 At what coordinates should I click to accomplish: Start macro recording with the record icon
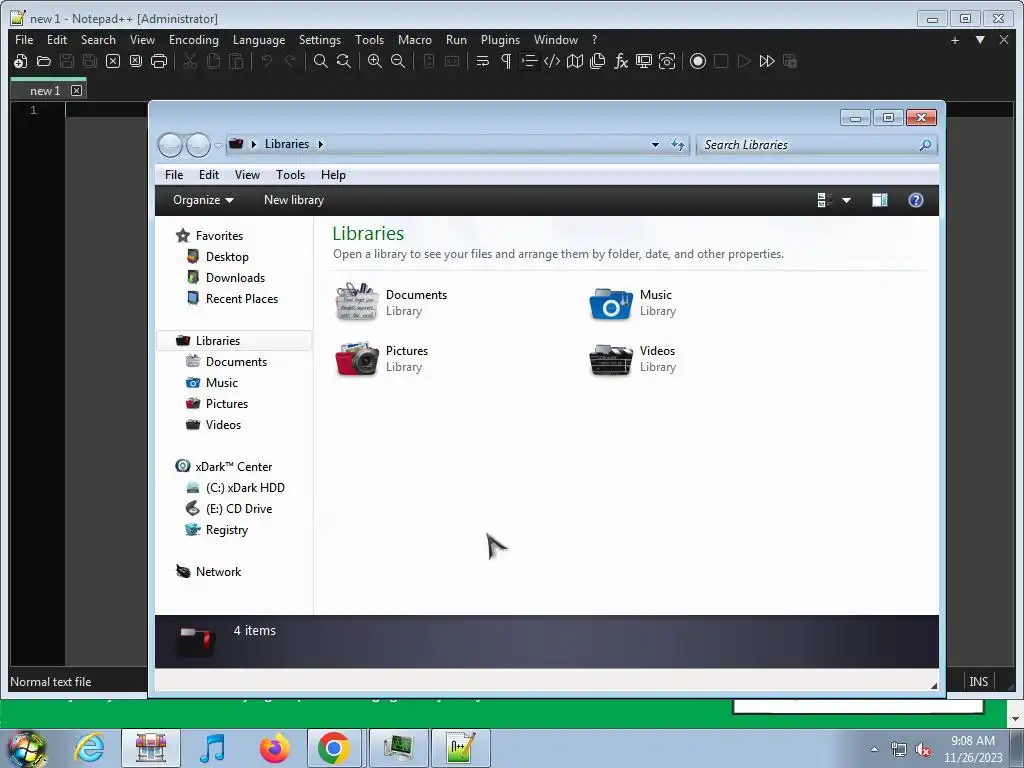coord(698,61)
